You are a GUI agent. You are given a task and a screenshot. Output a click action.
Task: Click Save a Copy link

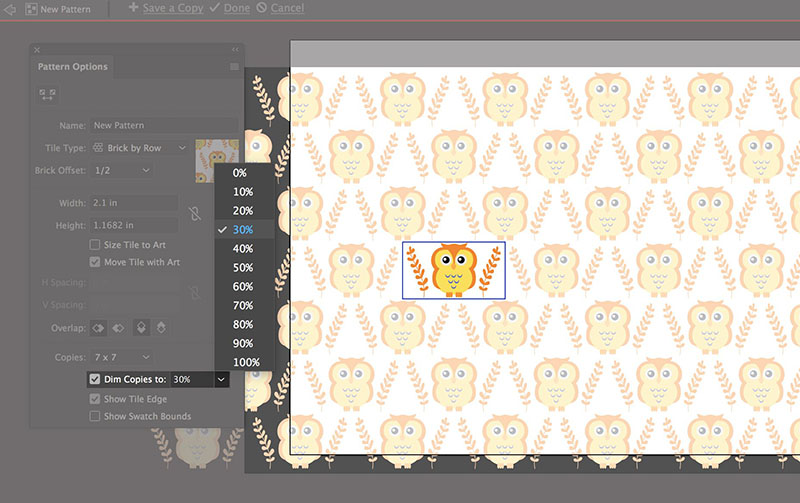tap(173, 8)
